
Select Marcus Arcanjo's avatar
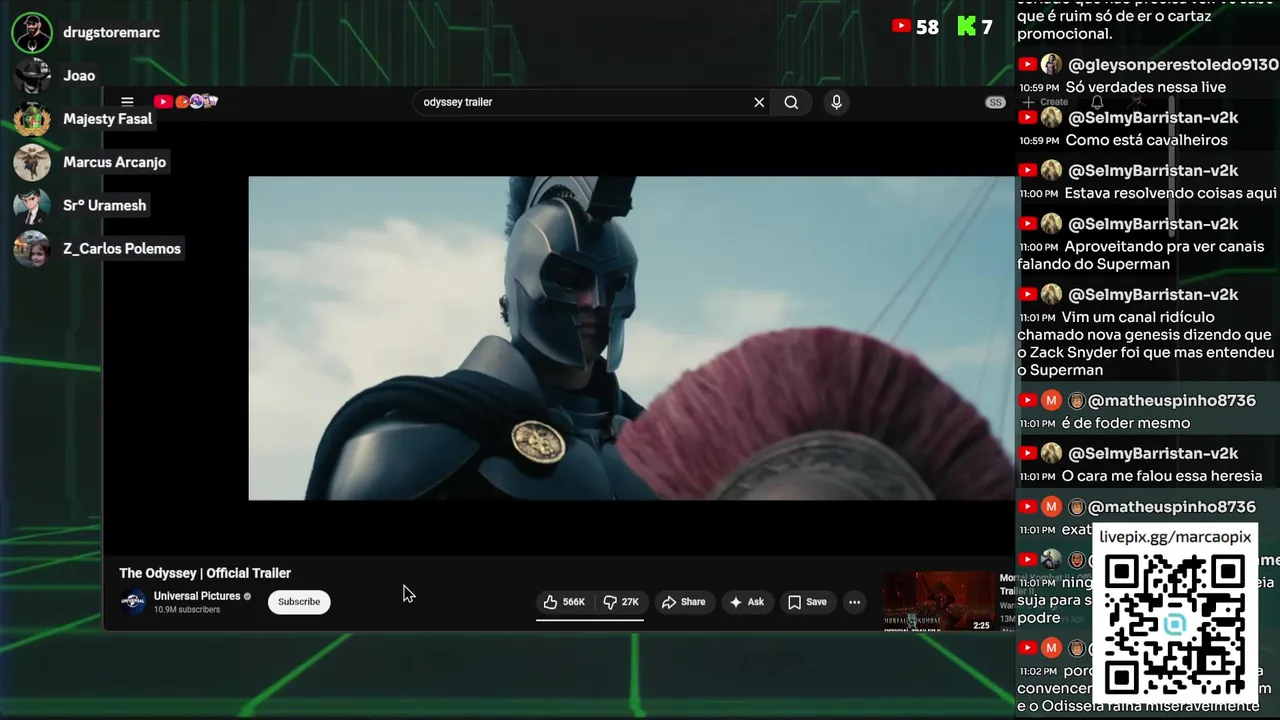point(32,162)
